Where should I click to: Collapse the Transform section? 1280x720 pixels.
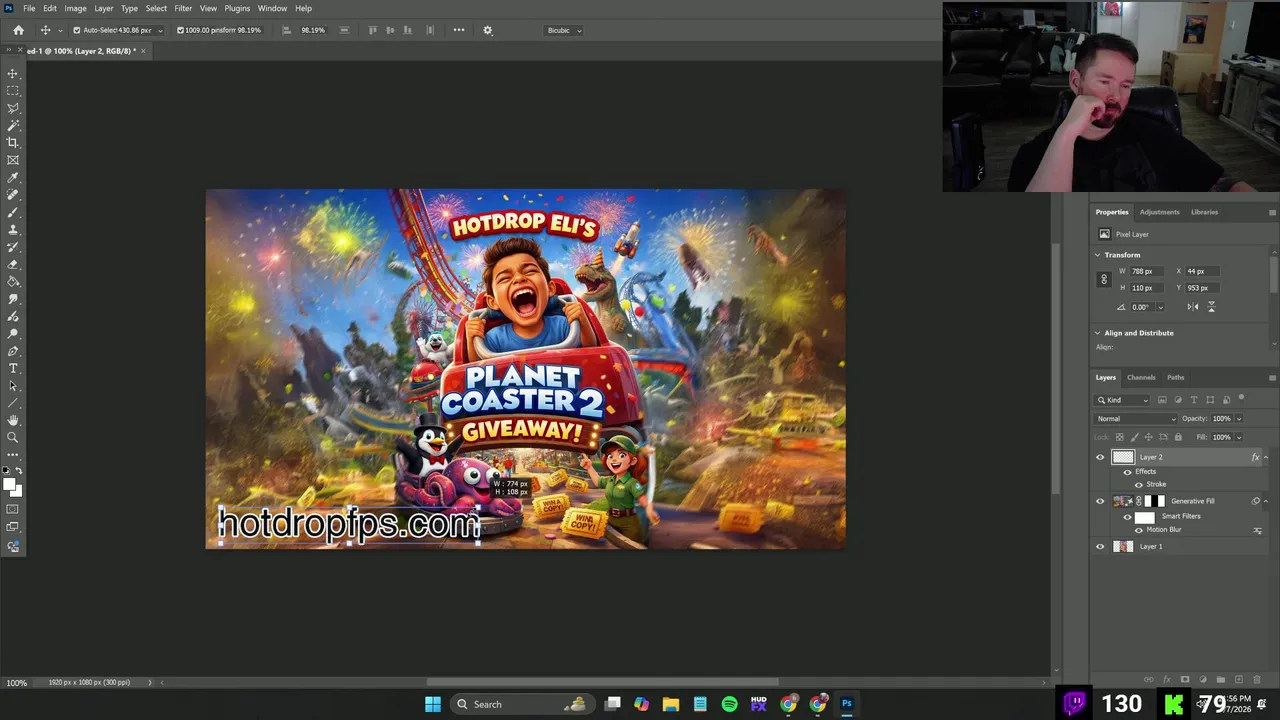(x=1097, y=255)
